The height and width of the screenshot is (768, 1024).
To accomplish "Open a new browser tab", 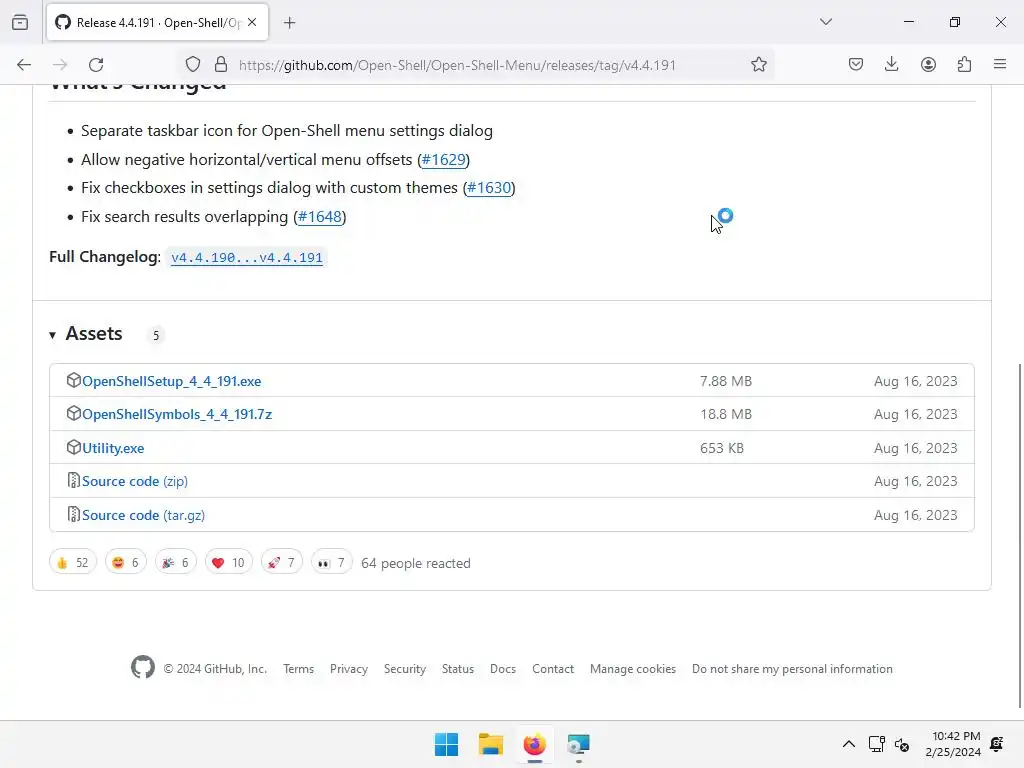I will click(x=289, y=23).
